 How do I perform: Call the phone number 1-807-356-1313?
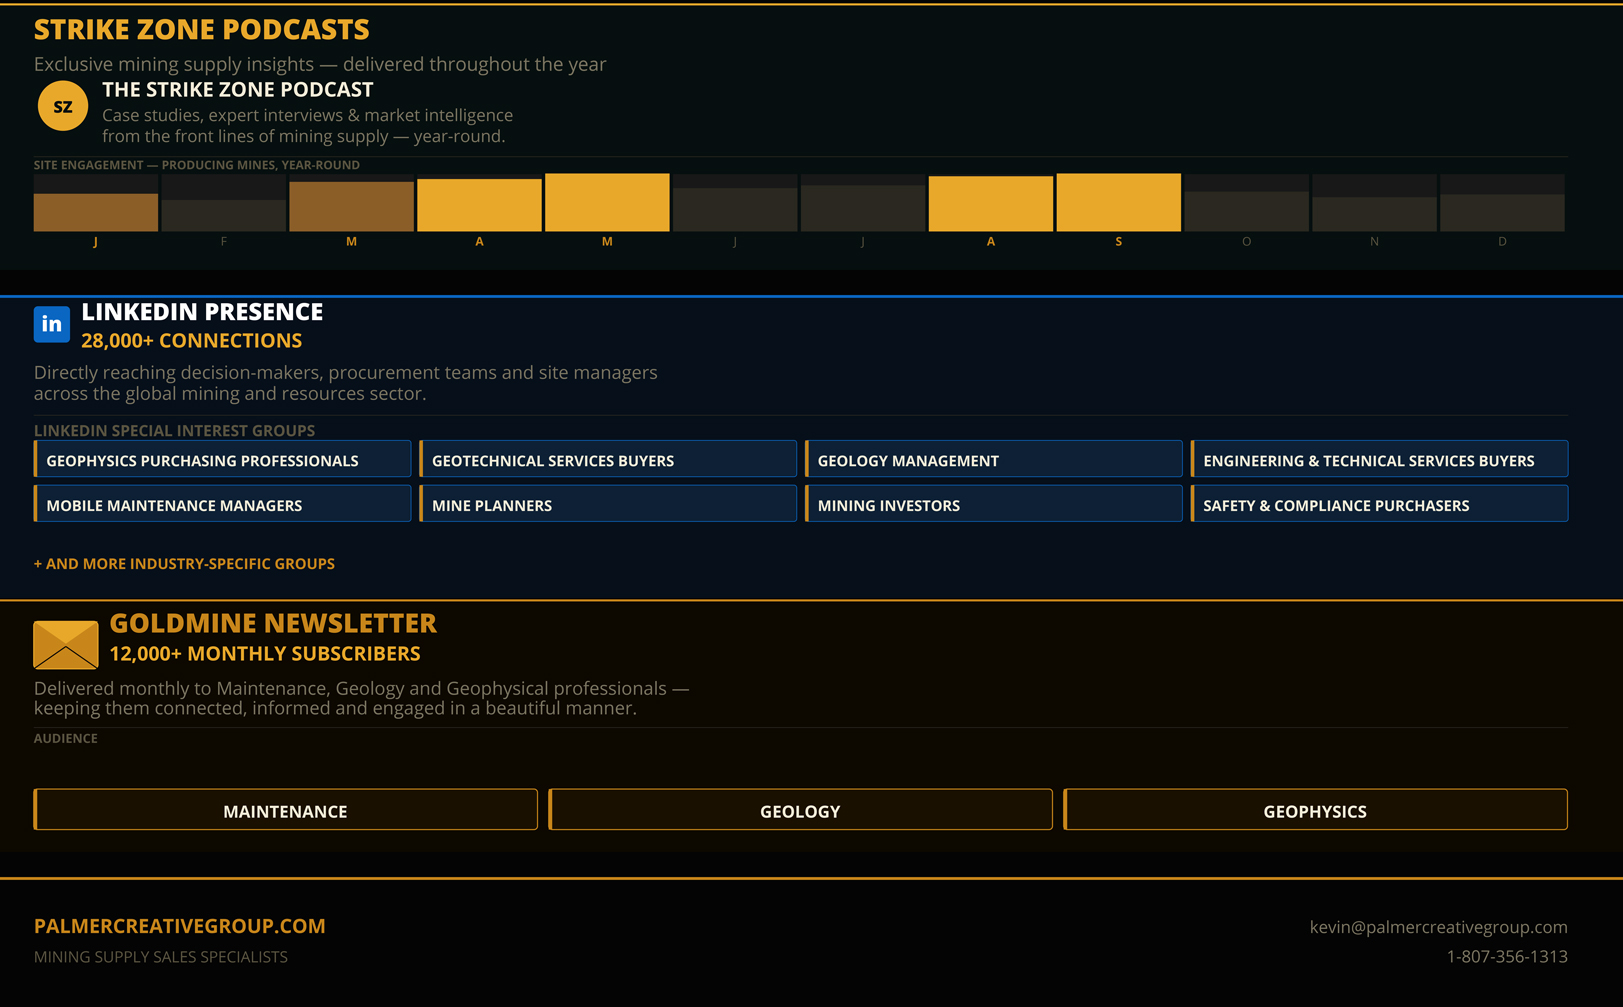coord(1506,957)
